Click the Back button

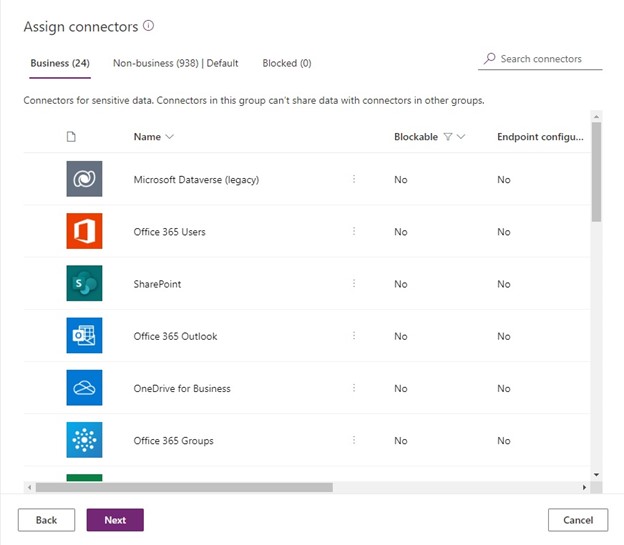pyautogui.click(x=46, y=520)
